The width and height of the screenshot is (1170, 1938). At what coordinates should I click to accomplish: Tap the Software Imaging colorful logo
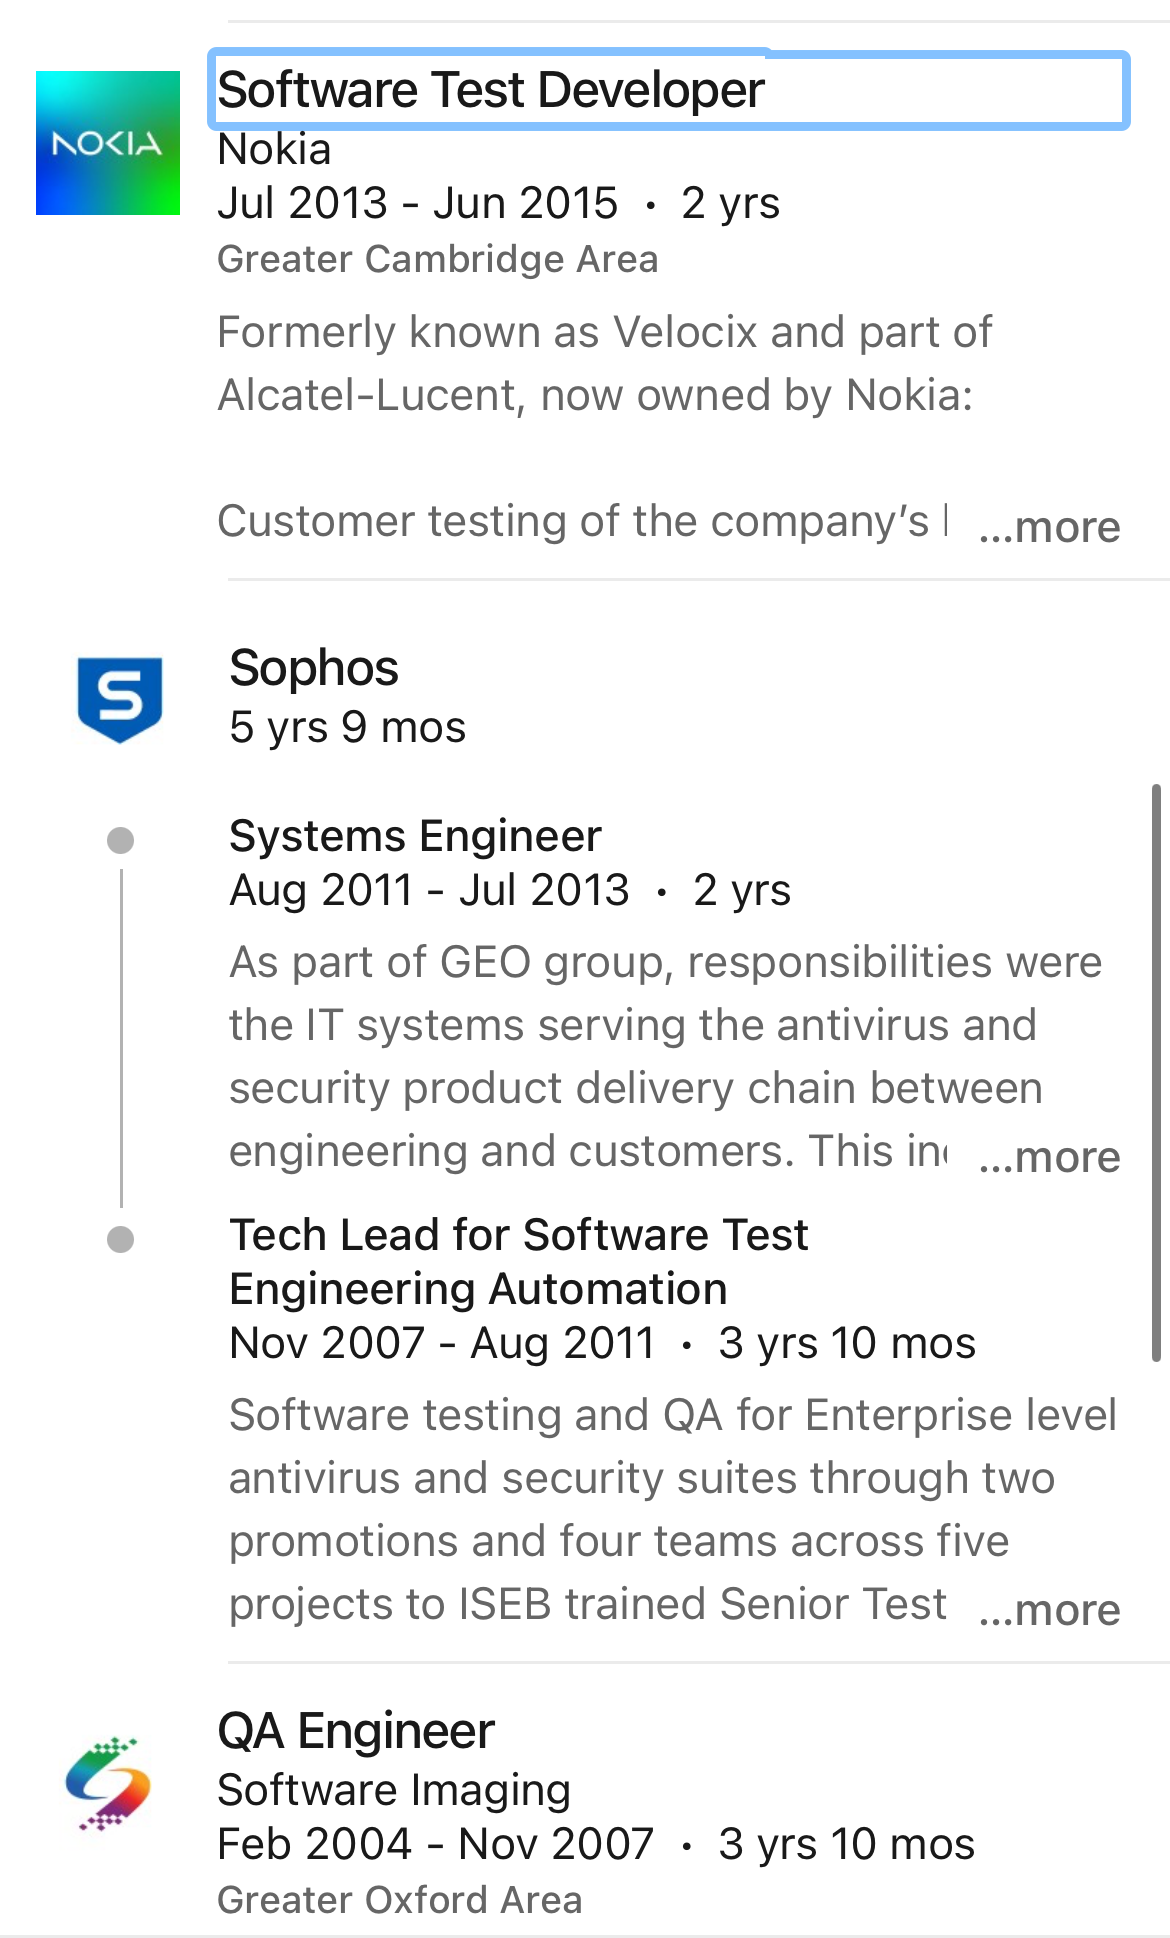pyautogui.click(x=108, y=1783)
